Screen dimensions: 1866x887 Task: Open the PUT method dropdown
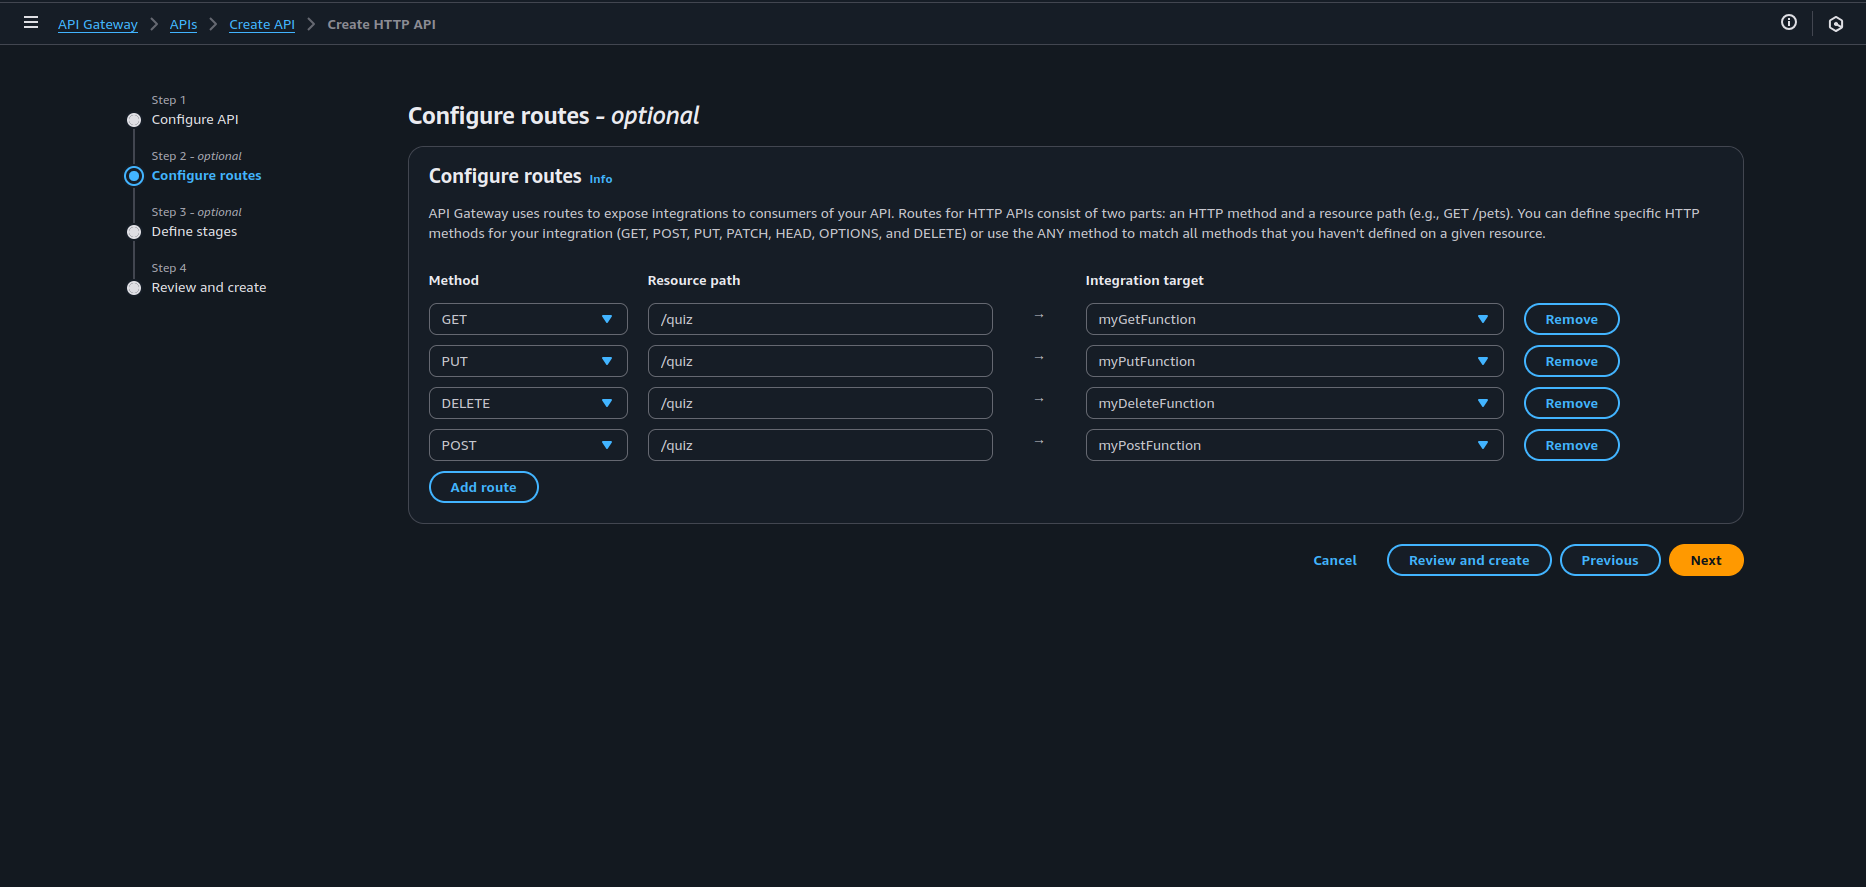tap(527, 361)
